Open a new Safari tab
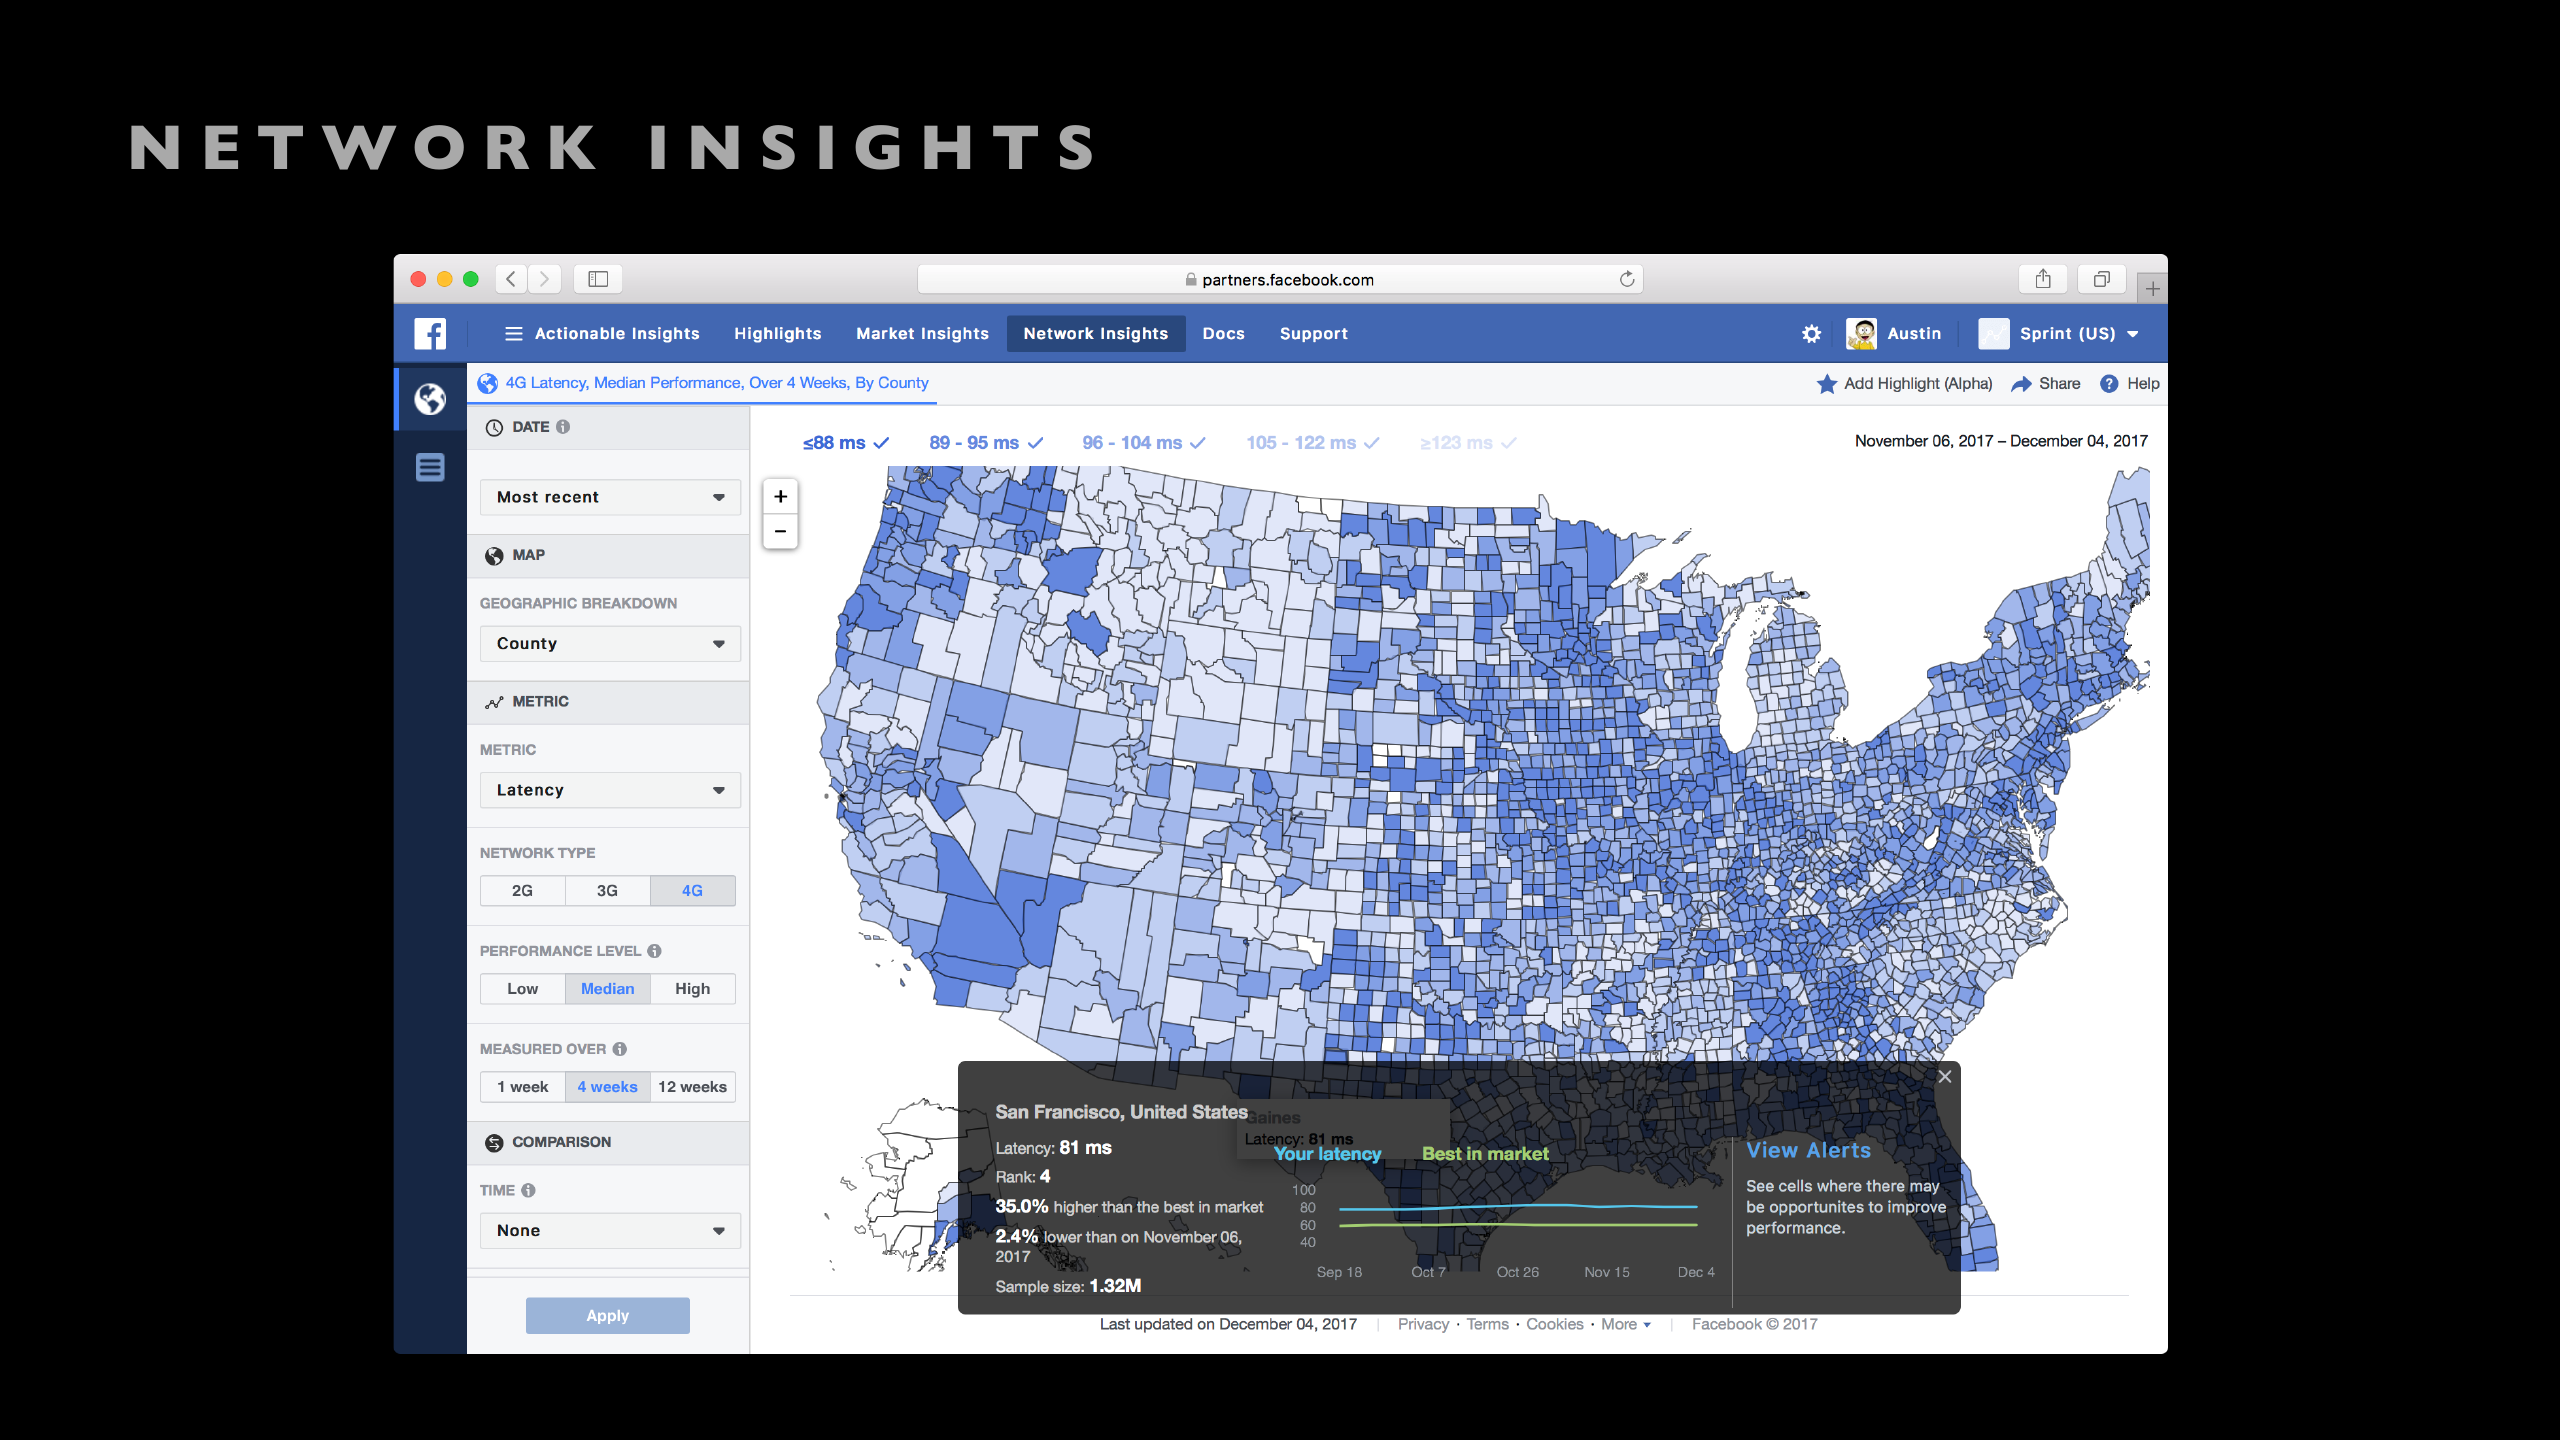 (x=2153, y=289)
